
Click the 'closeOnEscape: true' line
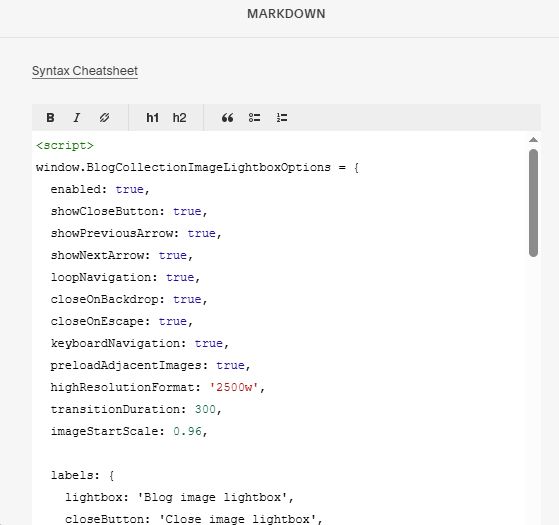[x=122, y=321]
